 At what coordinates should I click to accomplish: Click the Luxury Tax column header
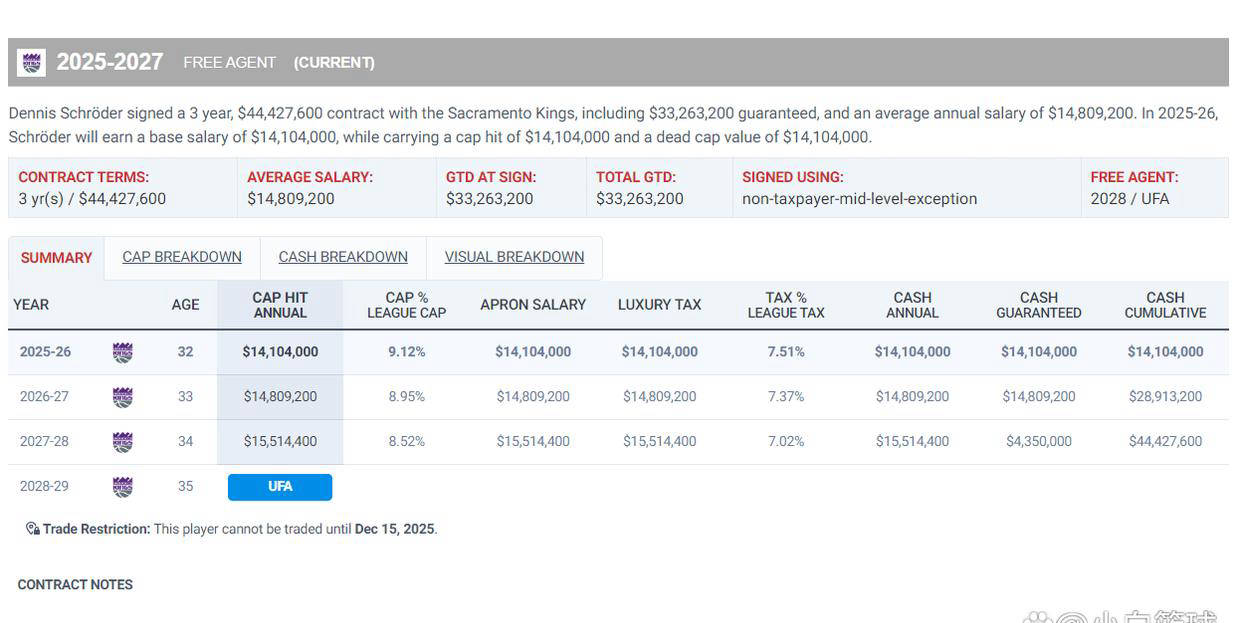(x=659, y=305)
